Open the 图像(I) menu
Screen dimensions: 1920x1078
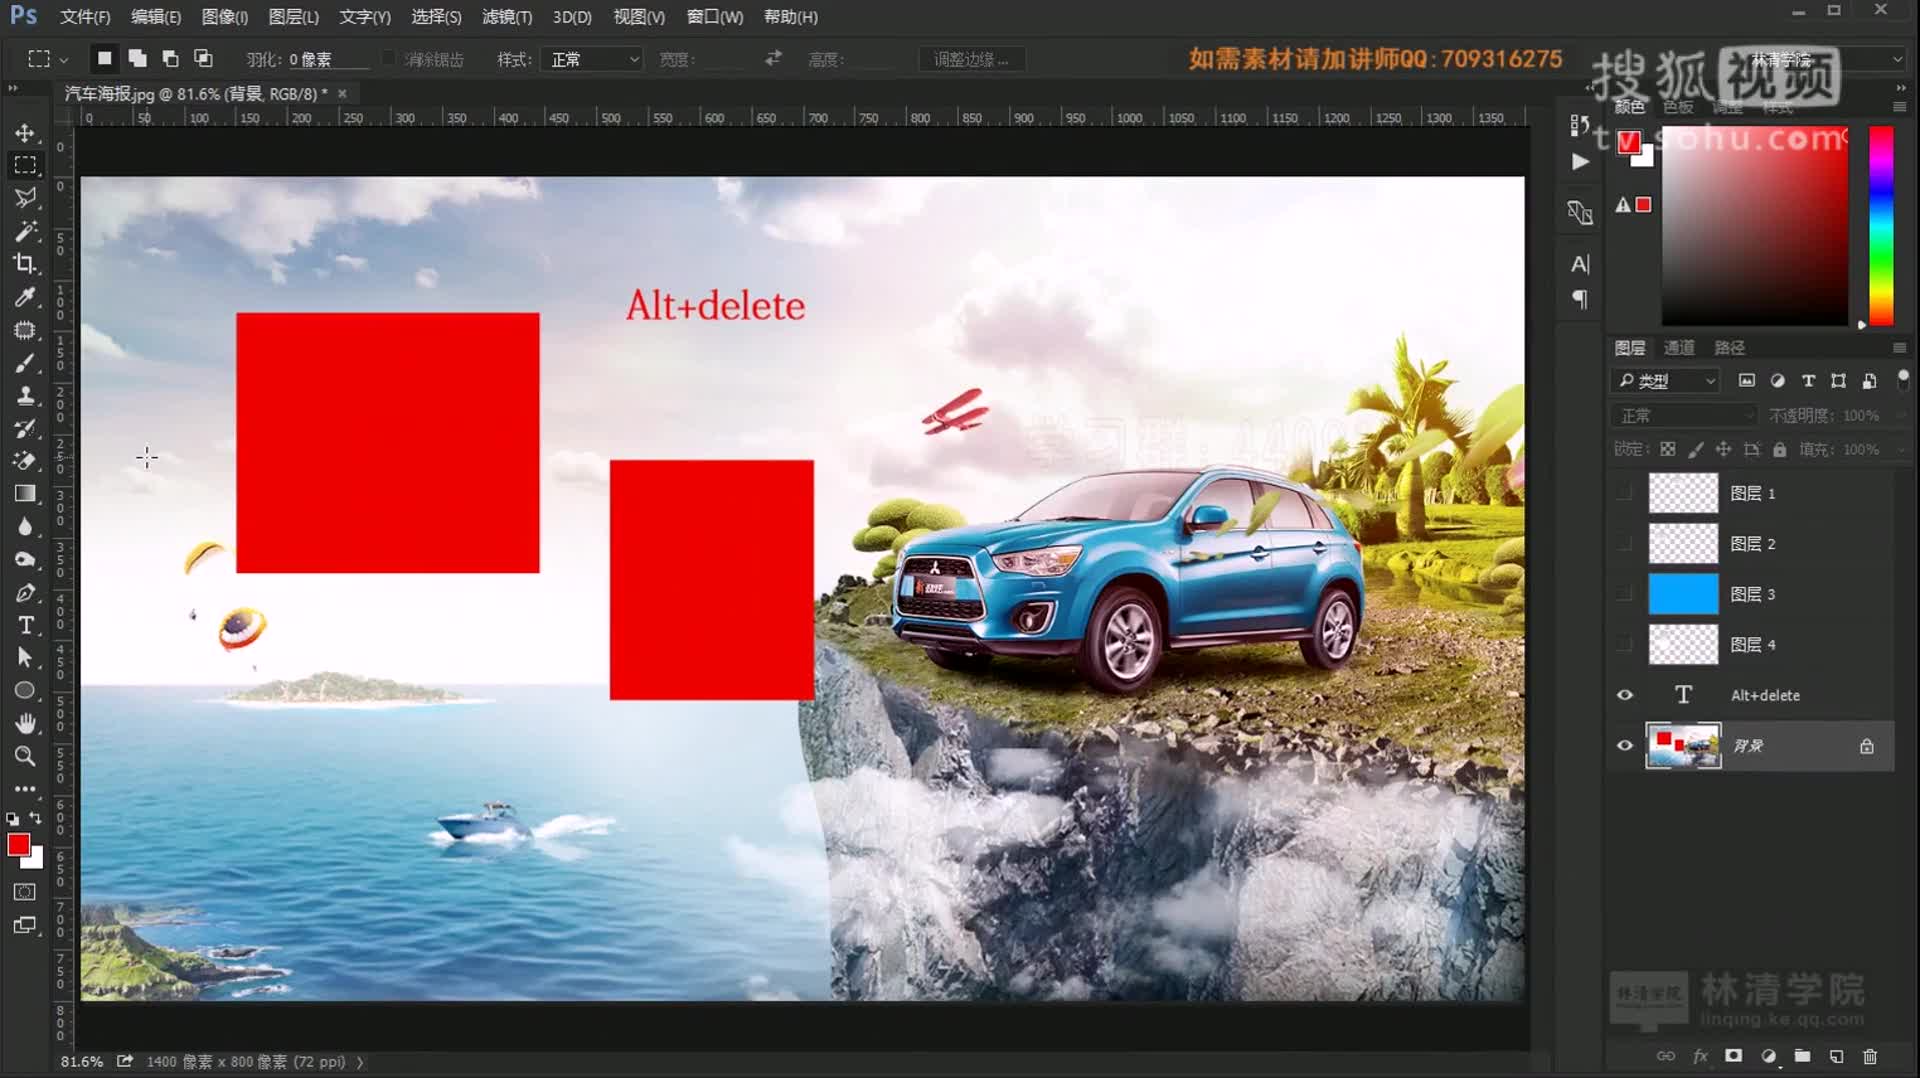pyautogui.click(x=225, y=17)
